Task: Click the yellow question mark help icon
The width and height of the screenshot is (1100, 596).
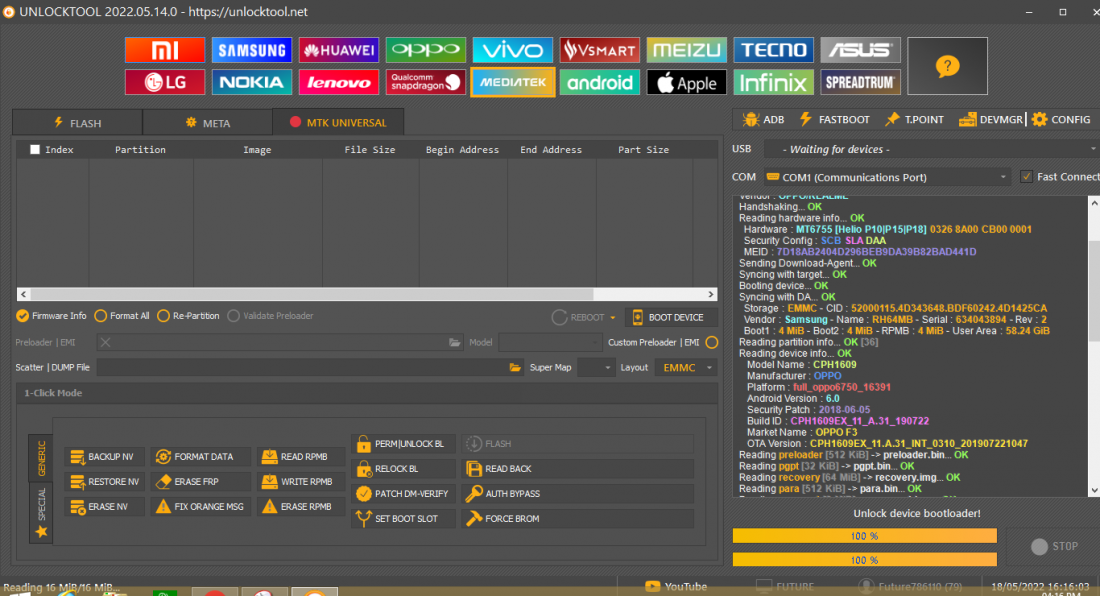Action: pyautogui.click(x=947, y=66)
